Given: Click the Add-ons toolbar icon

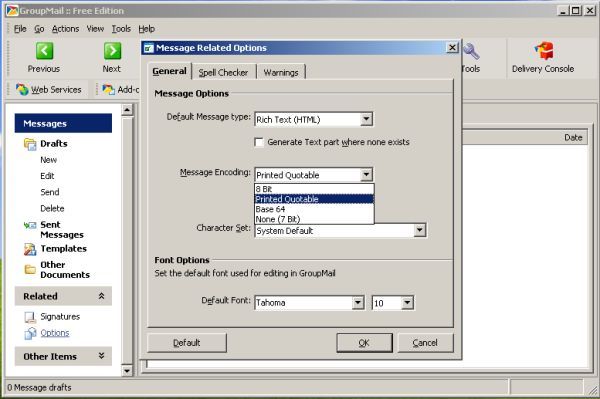Looking at the screenshot, I should click(x=109, y=90).
